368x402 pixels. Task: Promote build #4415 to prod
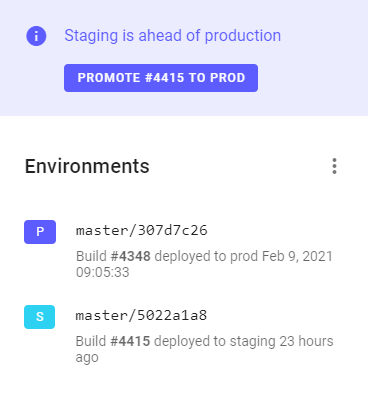tap(161, 78)
